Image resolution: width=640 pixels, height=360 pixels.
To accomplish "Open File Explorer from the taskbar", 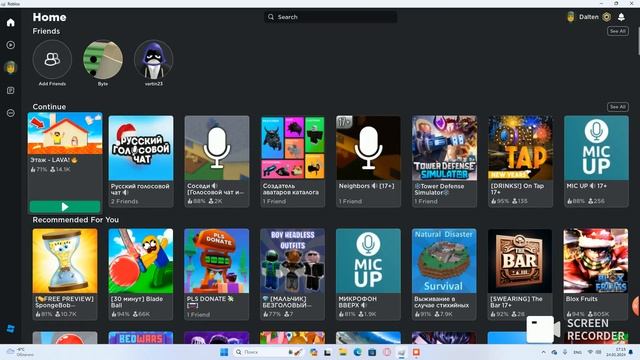I will point(343,352).
